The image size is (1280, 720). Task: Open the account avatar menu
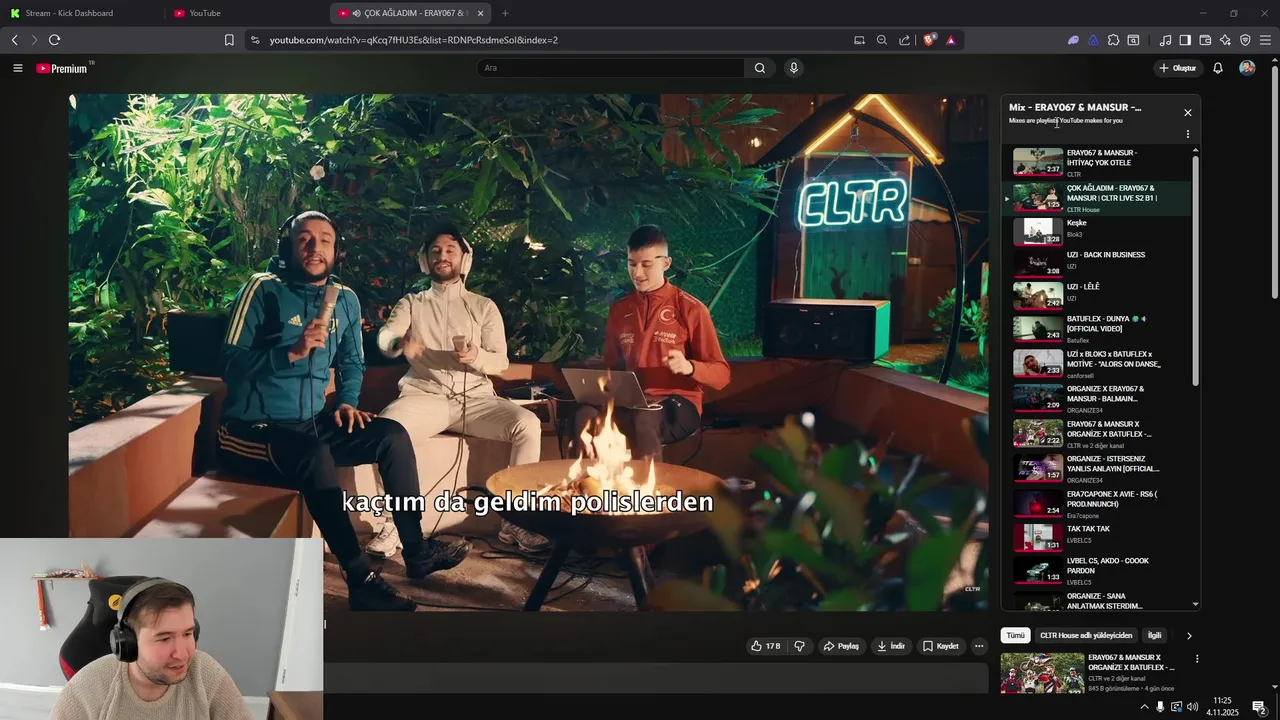(1247, 68)
